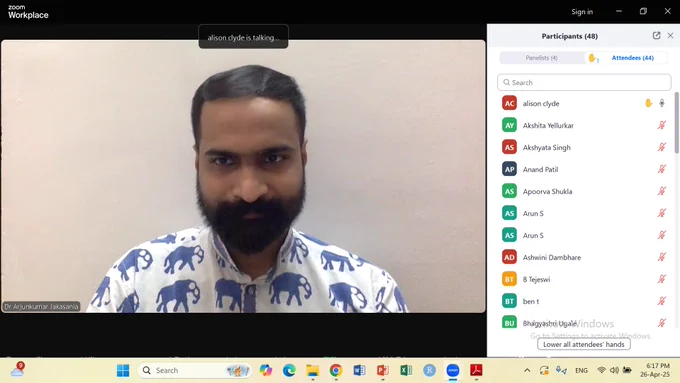This screenshot has width=680, height=383.
Task: Expand the hidden system tray icons
Action: tap(527, 370)
